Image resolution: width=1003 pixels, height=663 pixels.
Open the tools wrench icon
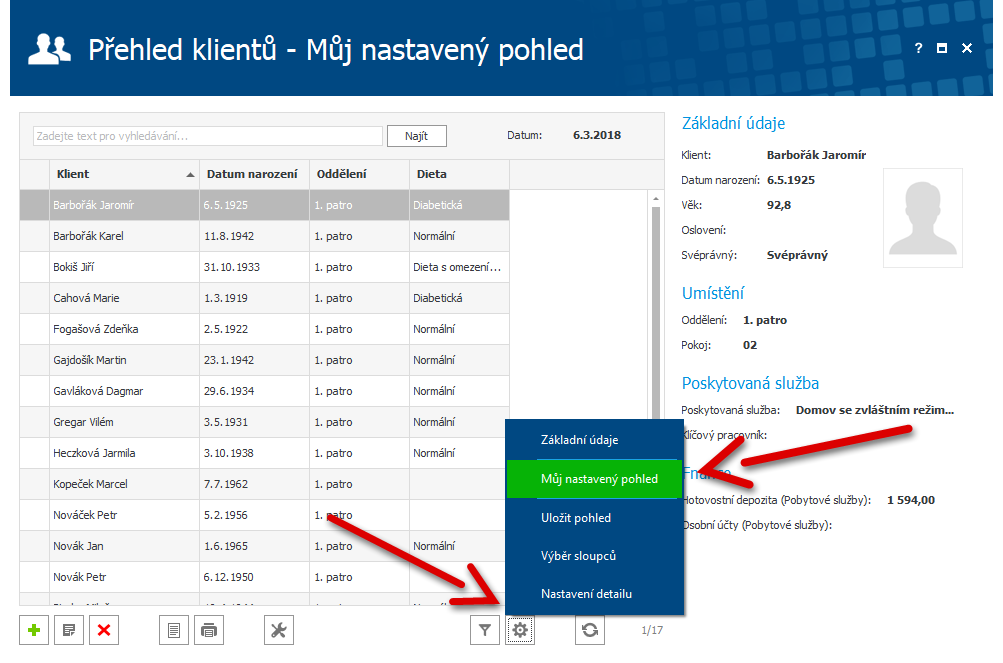[279, 630]
